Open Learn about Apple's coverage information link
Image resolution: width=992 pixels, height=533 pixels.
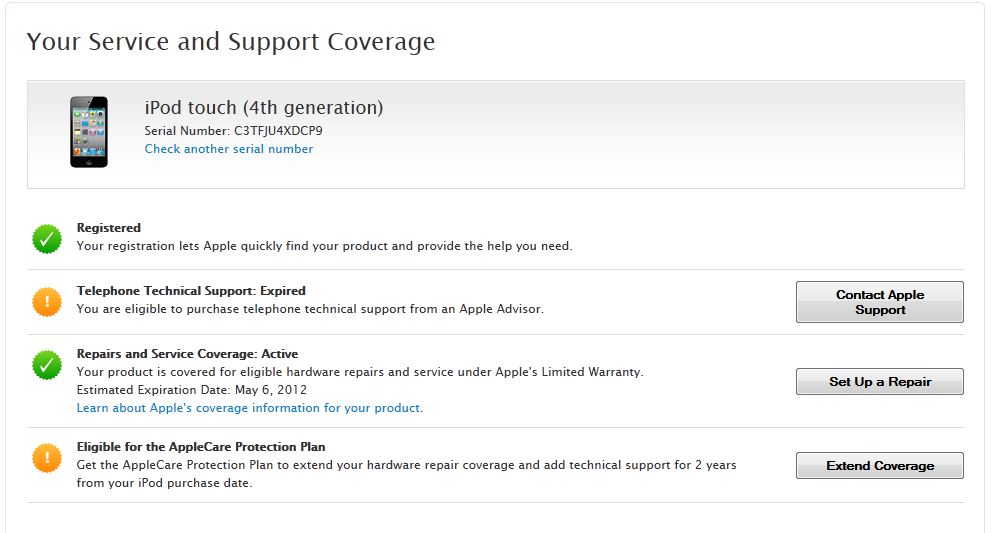pyautogui.click(x=249, y=408)
